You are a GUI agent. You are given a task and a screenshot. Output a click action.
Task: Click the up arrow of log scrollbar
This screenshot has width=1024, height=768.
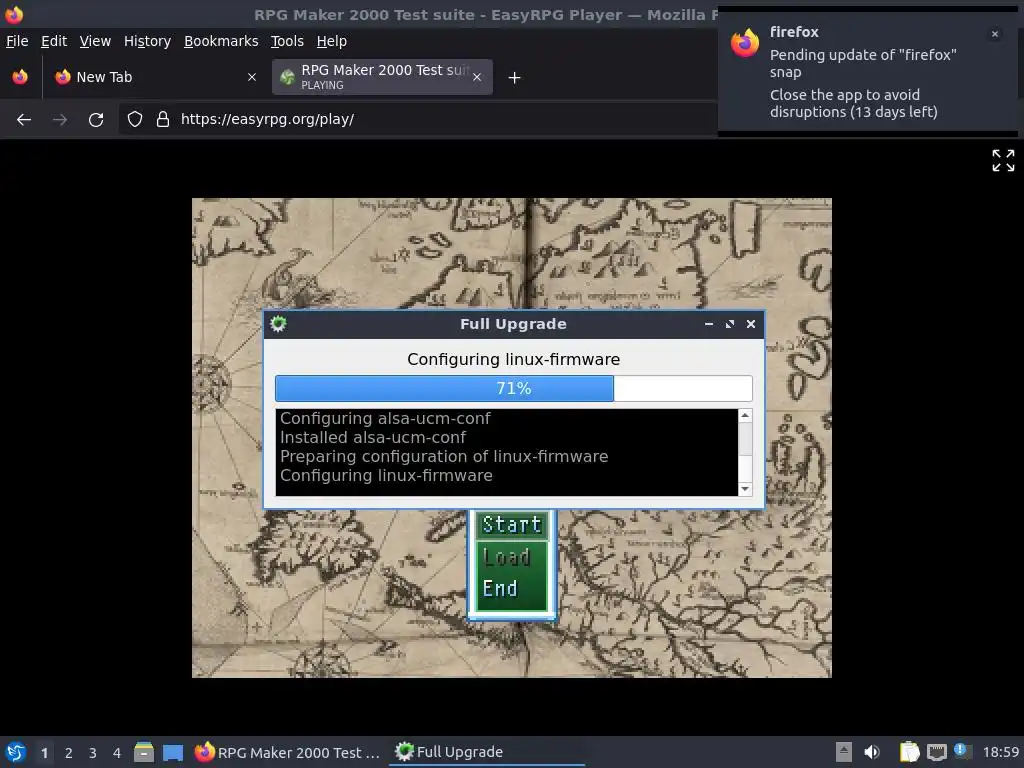click(745, 415)
